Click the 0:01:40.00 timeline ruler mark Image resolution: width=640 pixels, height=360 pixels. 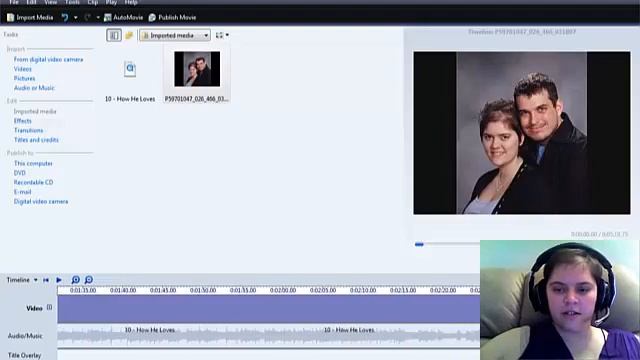click(123, 290)
